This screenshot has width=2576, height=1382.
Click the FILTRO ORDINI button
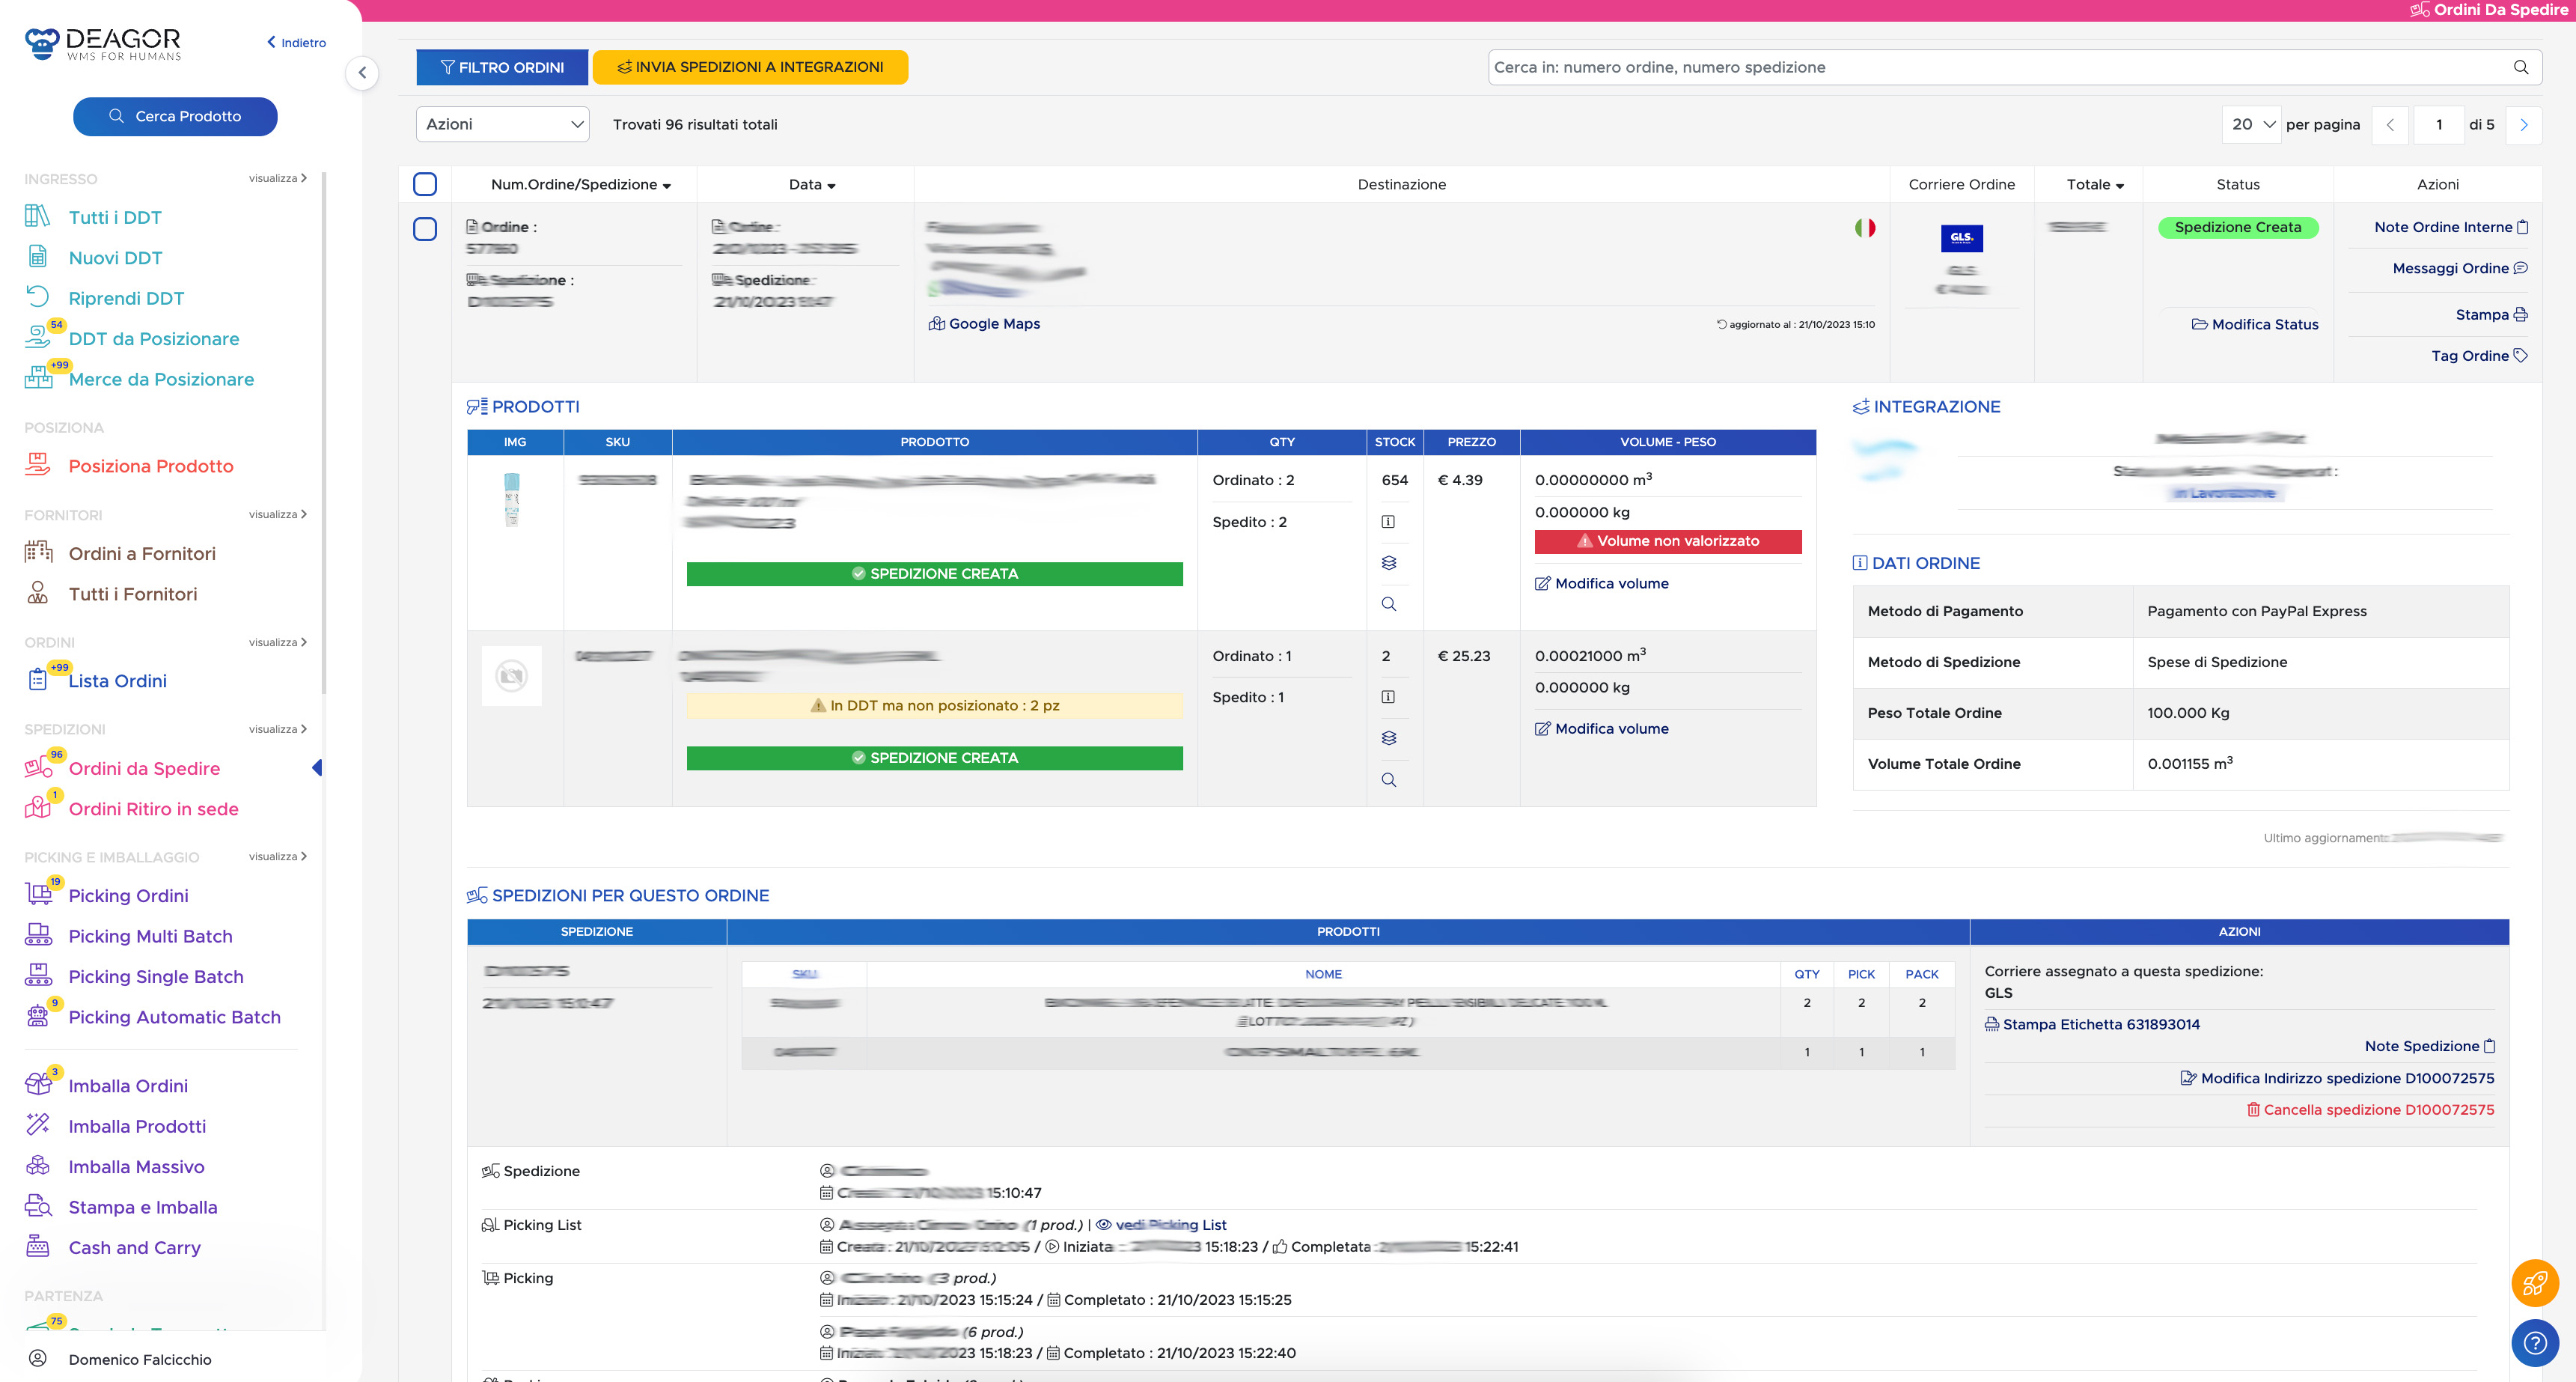click(x=502, y=67)
